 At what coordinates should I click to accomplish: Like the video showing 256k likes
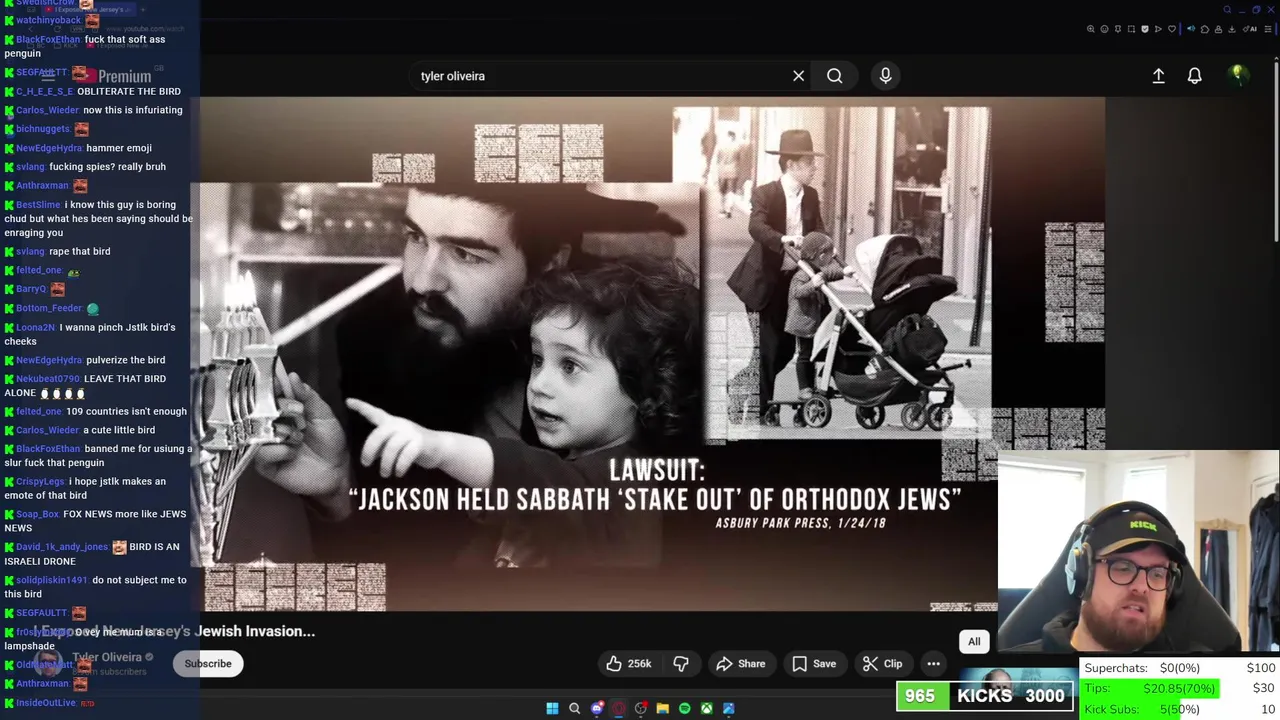pos(628,663)
